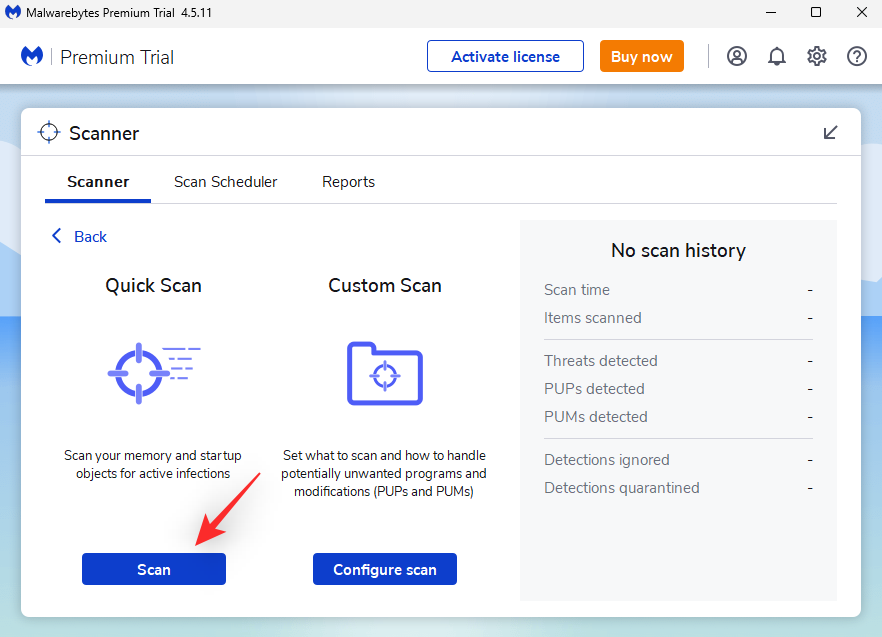
Task: Start the Quick Scan with Scan button
Action: click(x=154, y=569)
